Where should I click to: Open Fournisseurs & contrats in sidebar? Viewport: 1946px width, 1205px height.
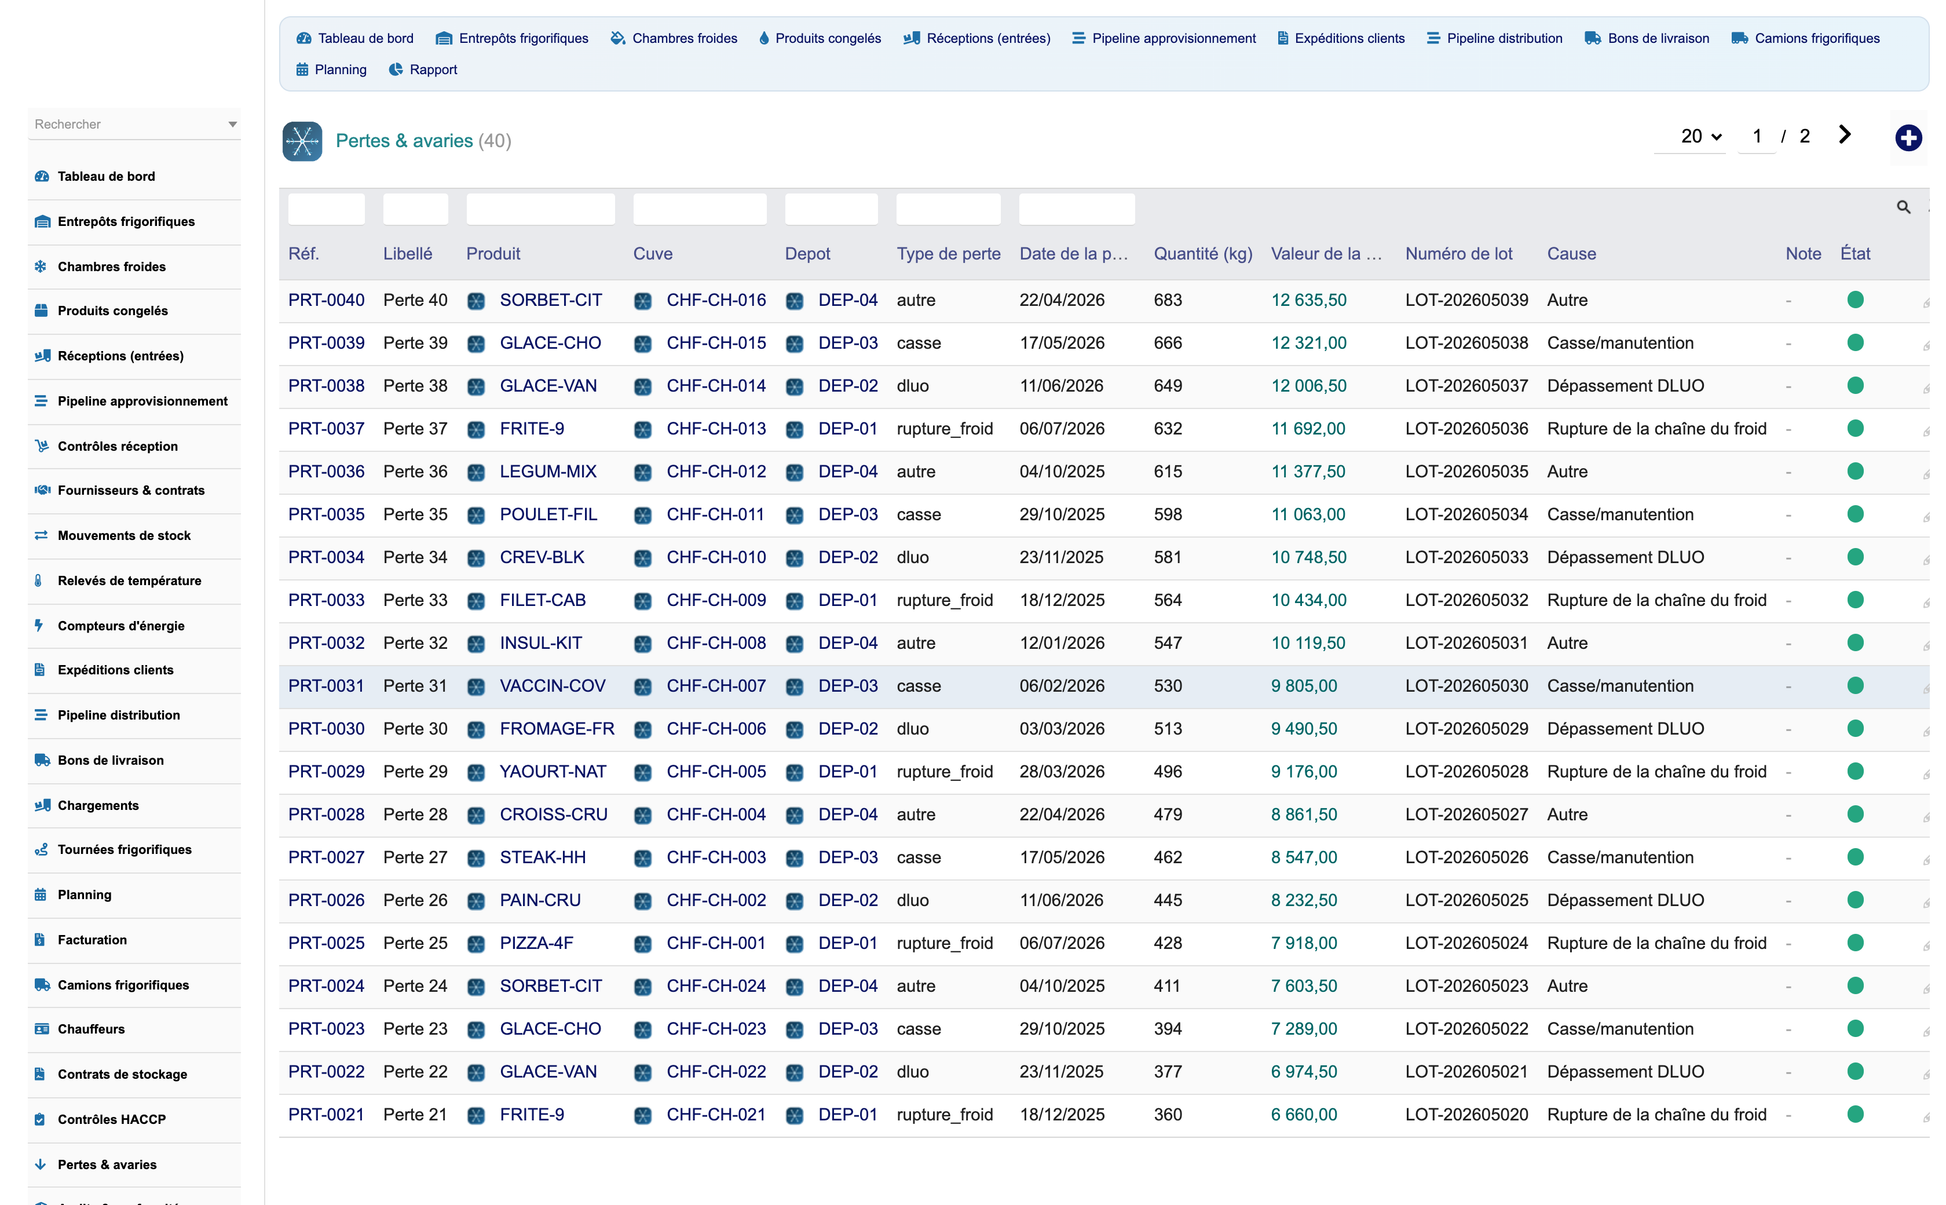point(131,490)
